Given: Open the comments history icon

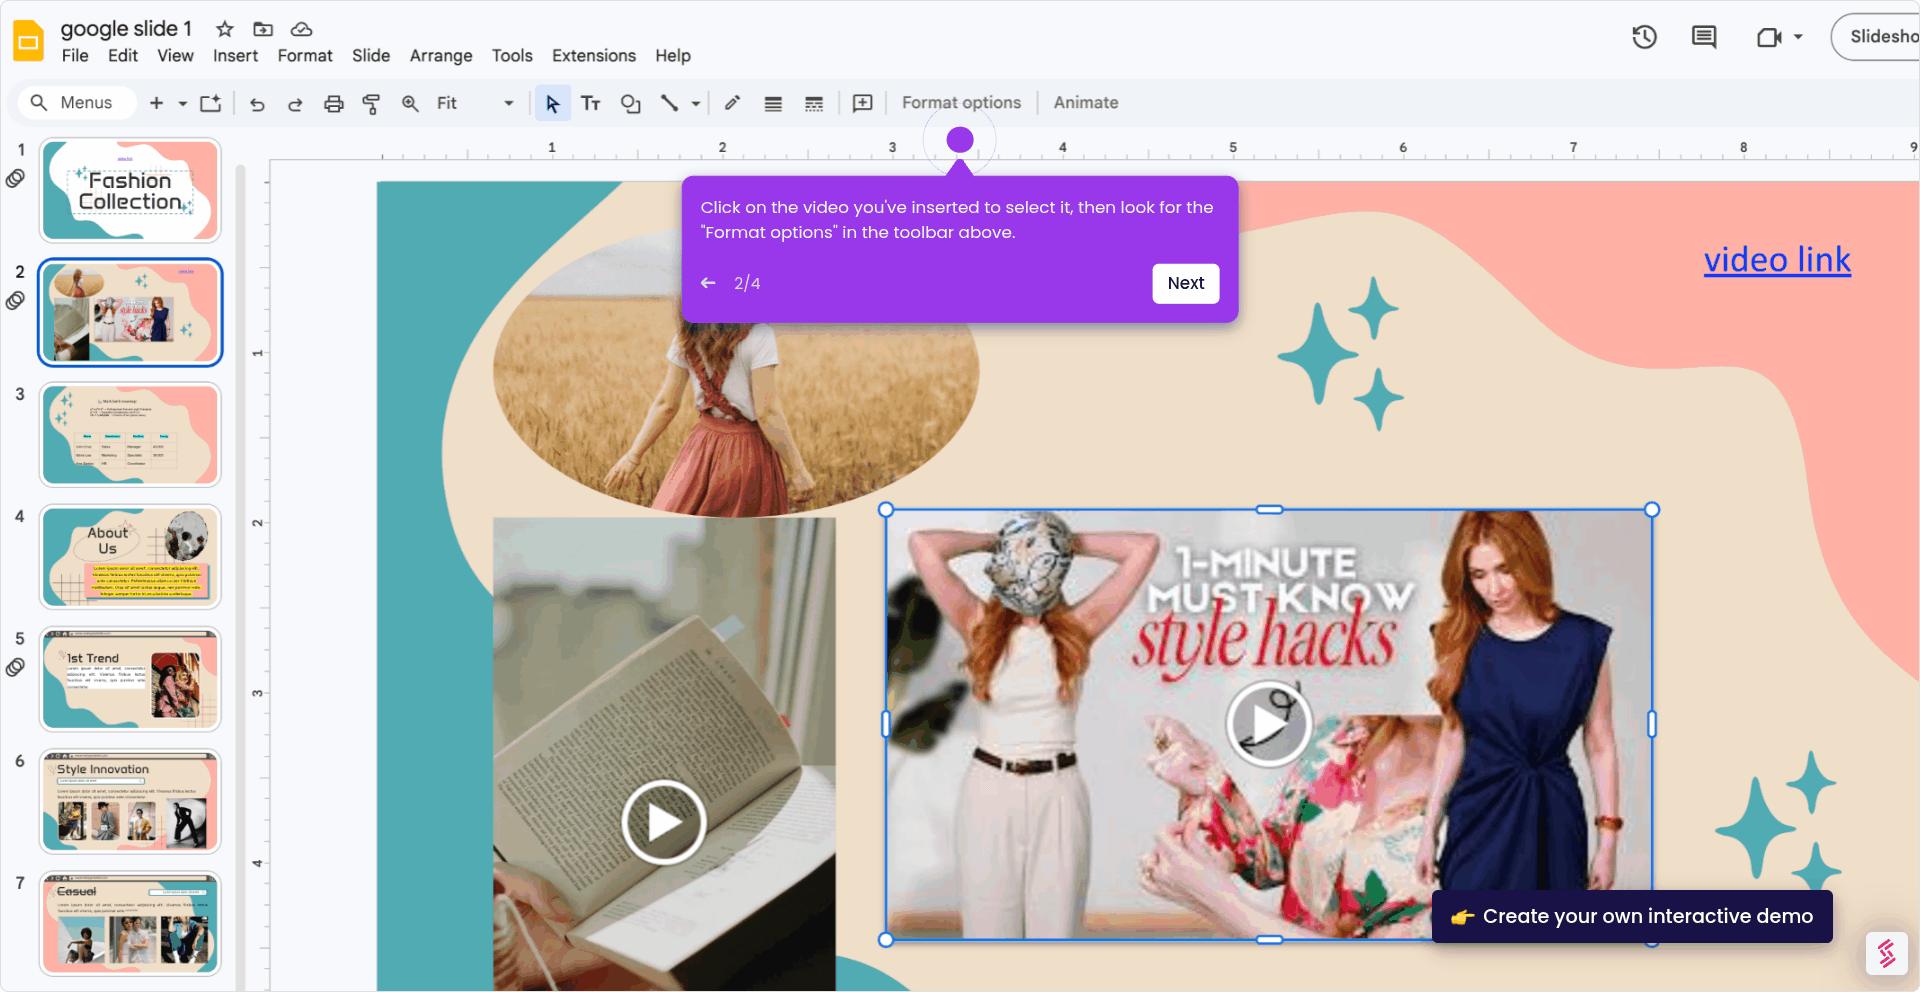Looking at the screenshot, I should 1704,38.
